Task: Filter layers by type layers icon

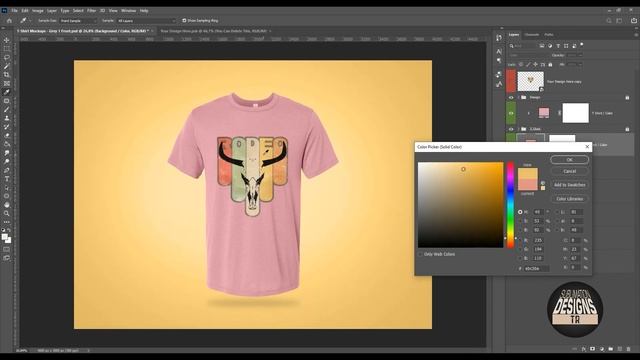Action: tap(558, 46)
